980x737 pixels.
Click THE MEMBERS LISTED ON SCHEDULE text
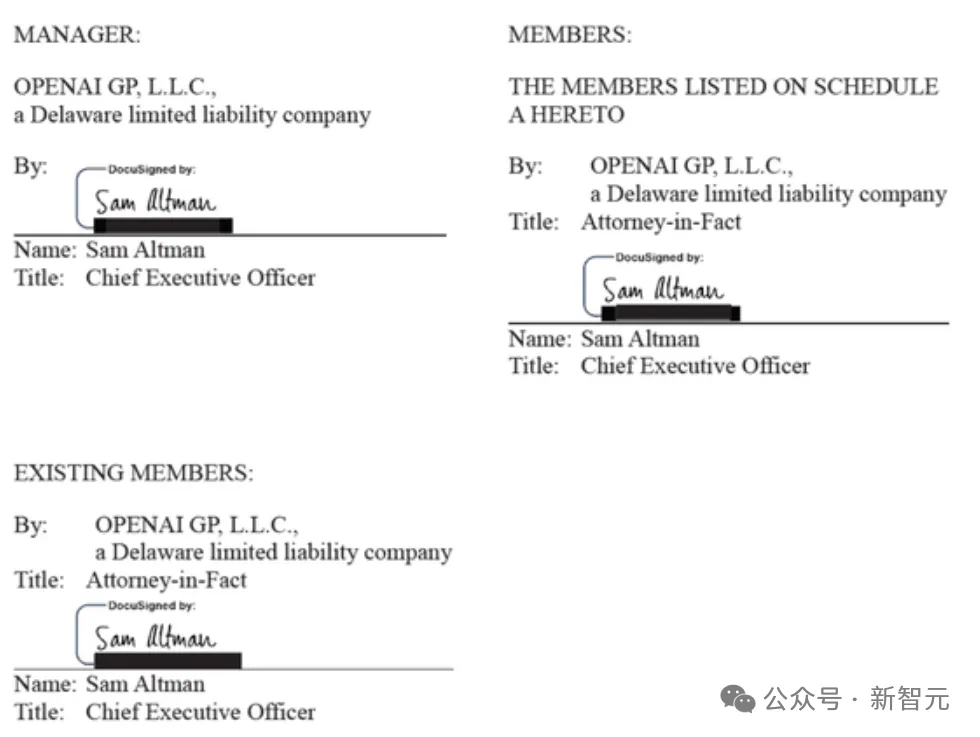(x=723, y=87)
